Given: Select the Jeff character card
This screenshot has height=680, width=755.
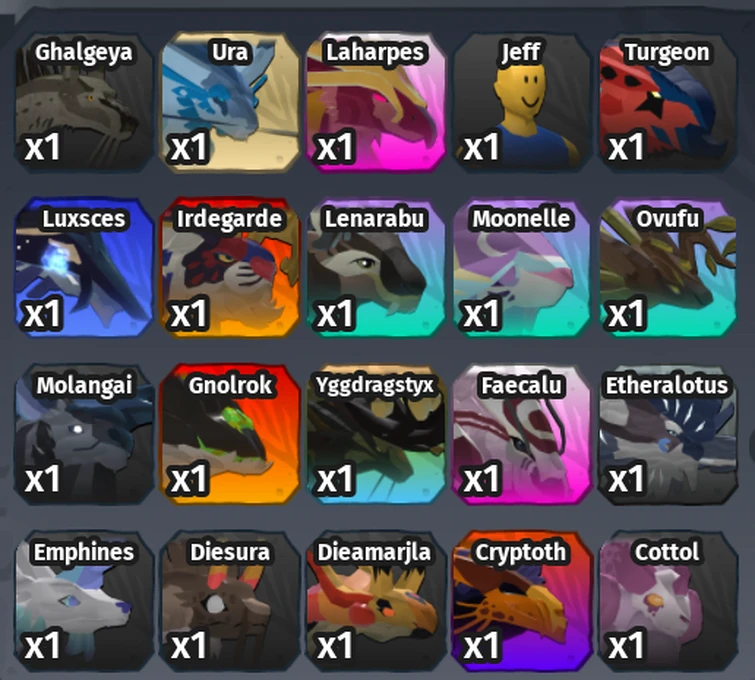Looking at the screenshot, I should point(522,102).
